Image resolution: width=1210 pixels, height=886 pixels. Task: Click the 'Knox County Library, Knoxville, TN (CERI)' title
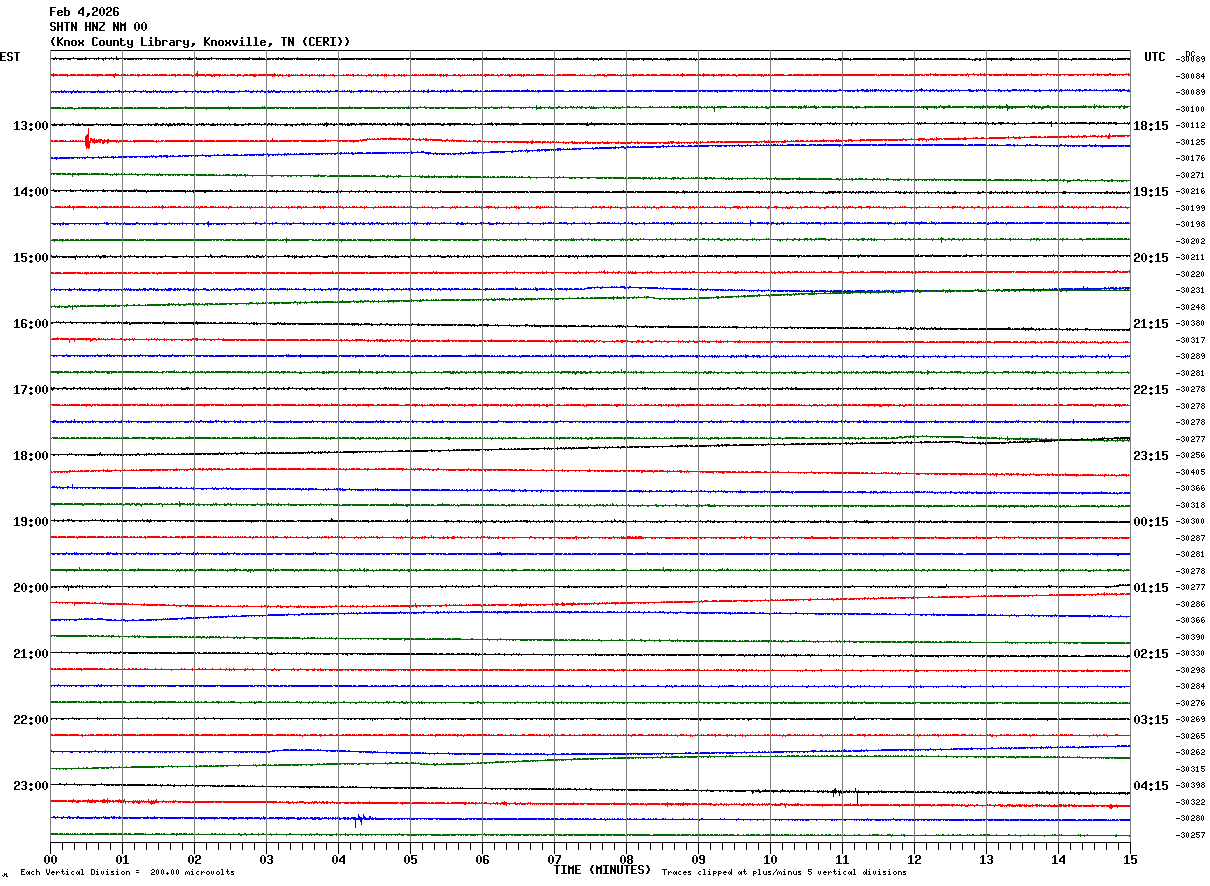pyautogui.click(x=200, y=42)
